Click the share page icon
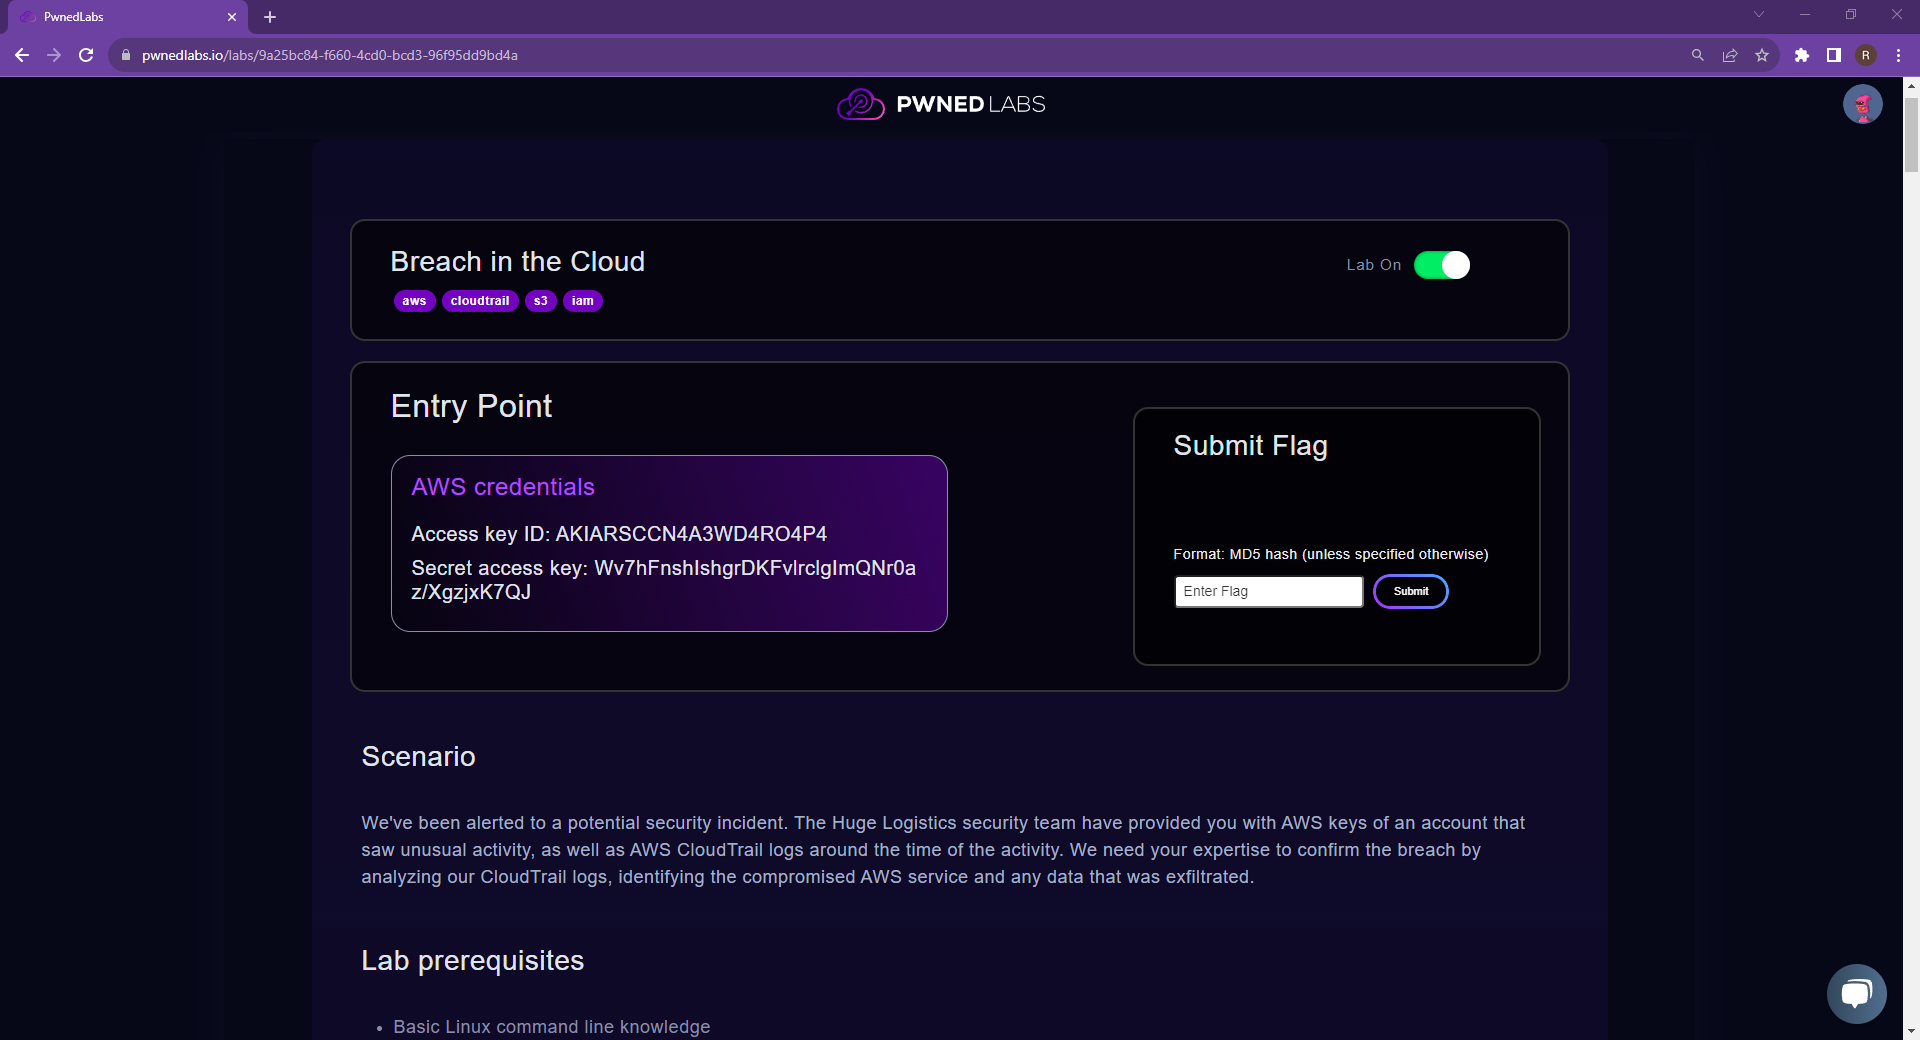The height and width of the screenshot is (1040, 1920). pyautogui.click(x=1730, y=55)
